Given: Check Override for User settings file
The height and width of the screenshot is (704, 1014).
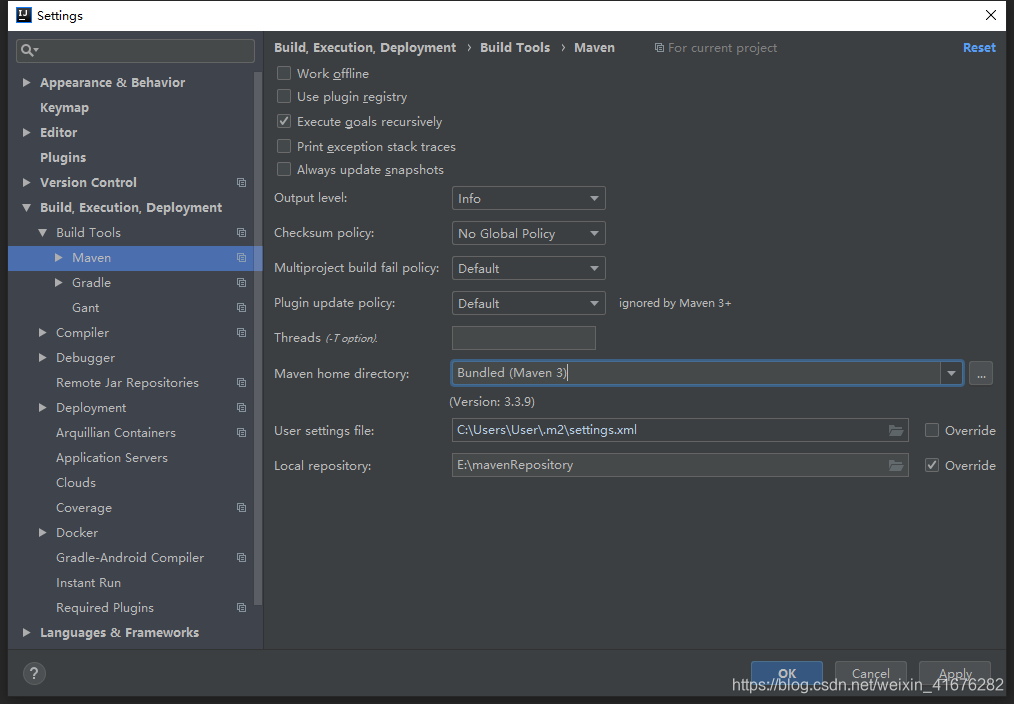Looking at the screenshot, I should pos(932,431).
